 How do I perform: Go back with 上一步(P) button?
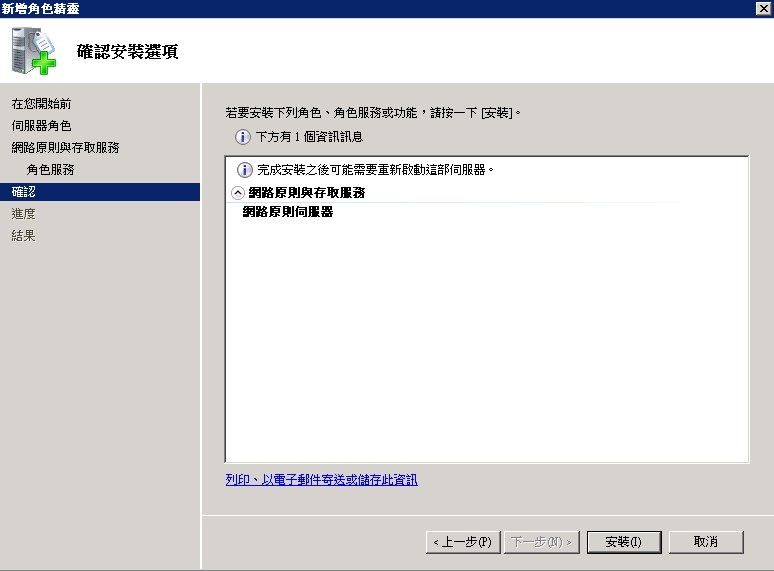[463, 542]
